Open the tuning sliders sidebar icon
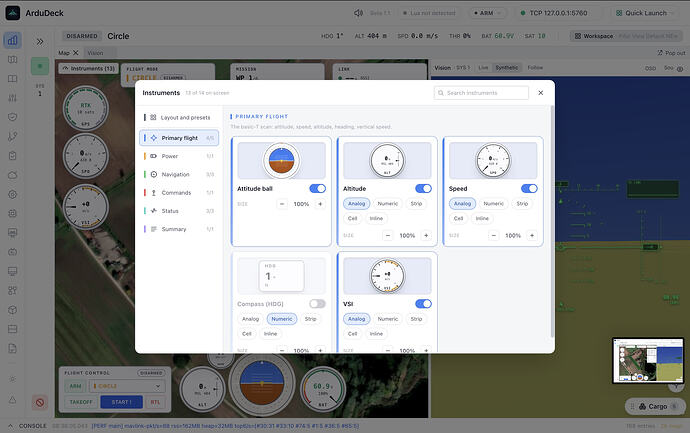Screen dimensions: 690x433 12,98
